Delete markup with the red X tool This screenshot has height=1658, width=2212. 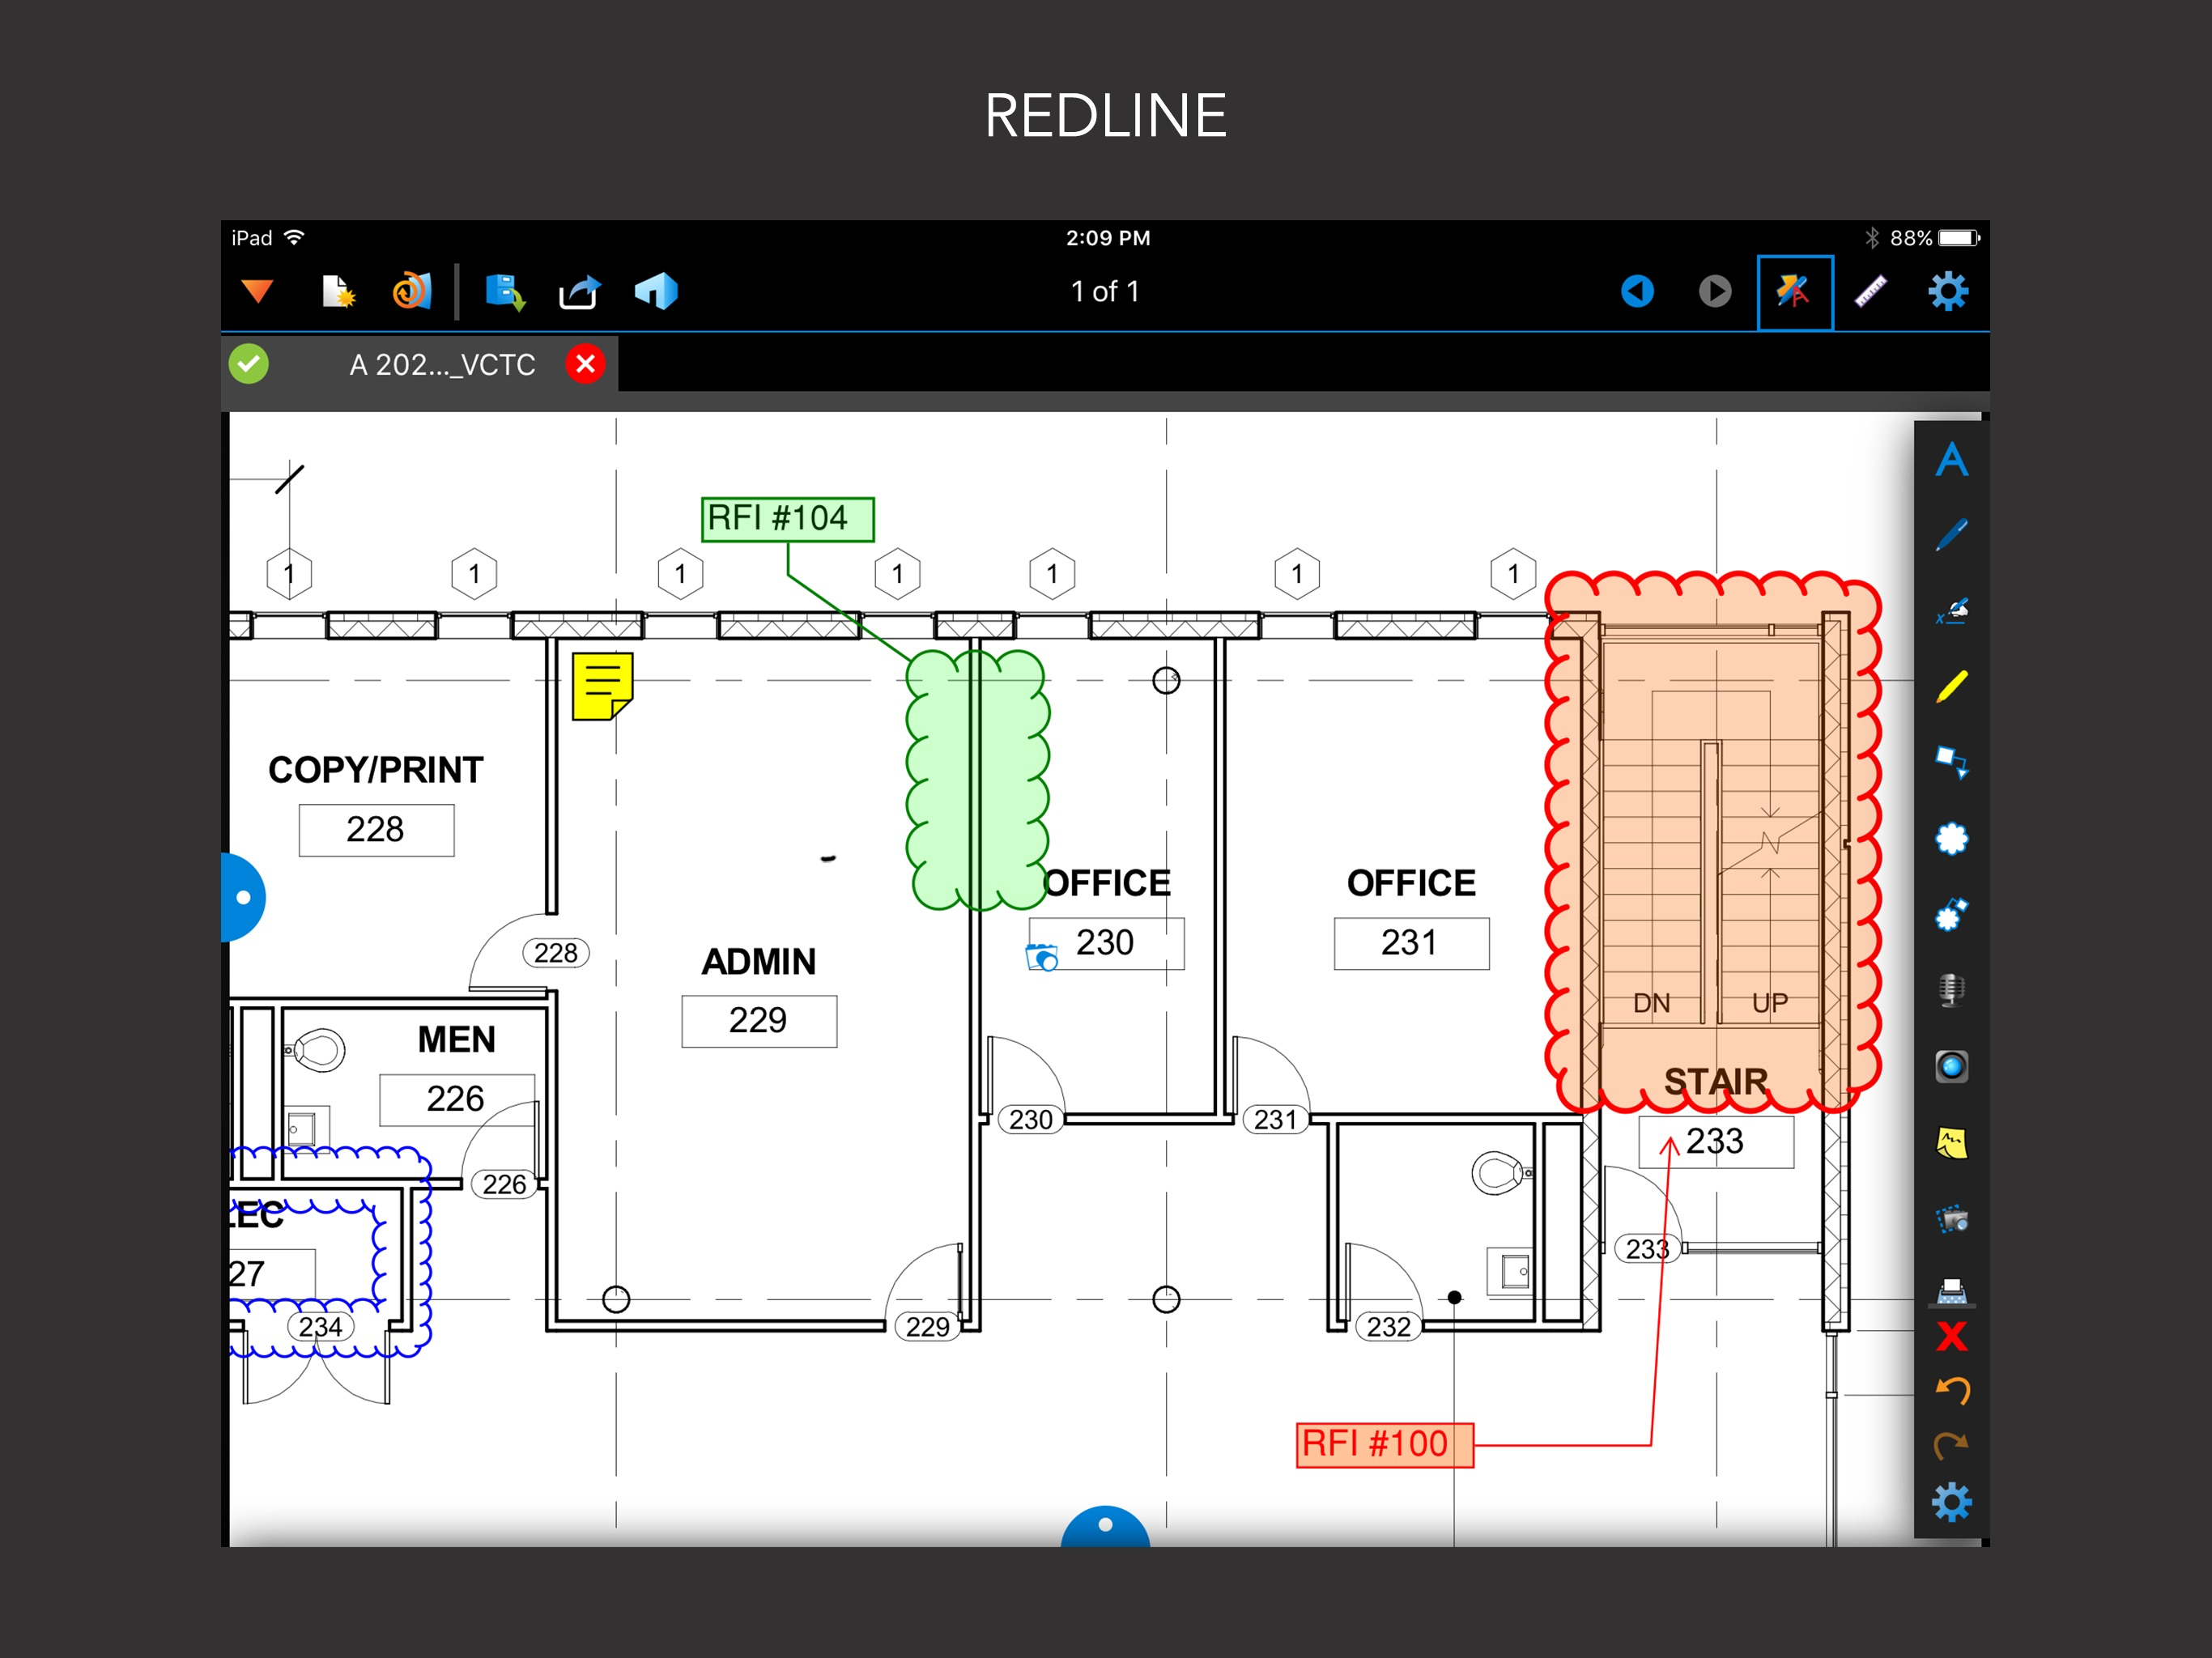click(x=1951, y=1336)
